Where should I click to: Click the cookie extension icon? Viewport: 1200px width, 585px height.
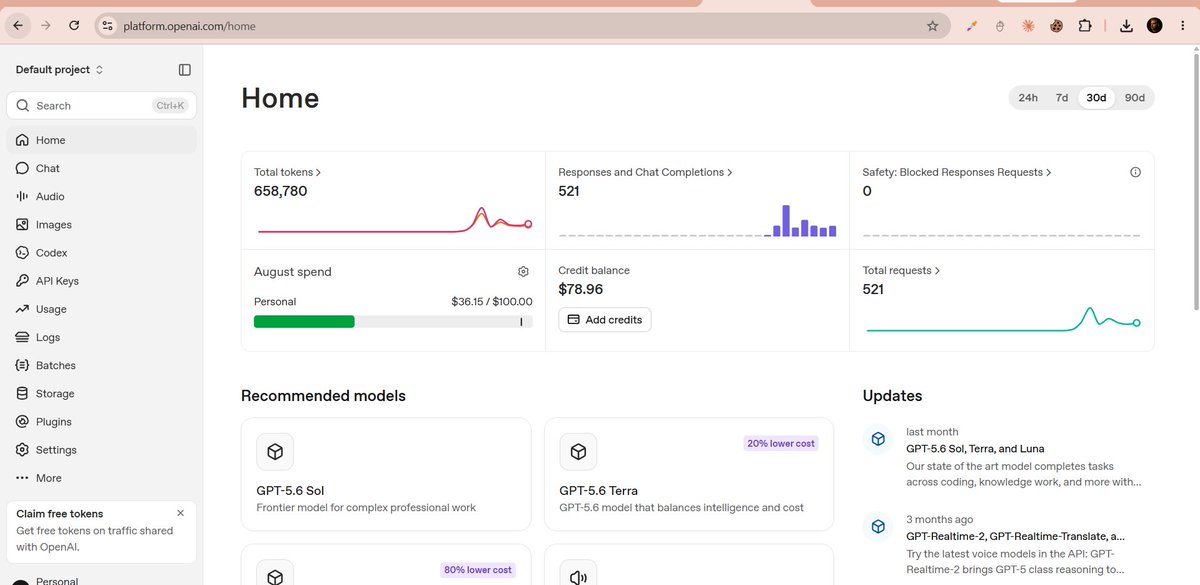[x=1056, y=26]
